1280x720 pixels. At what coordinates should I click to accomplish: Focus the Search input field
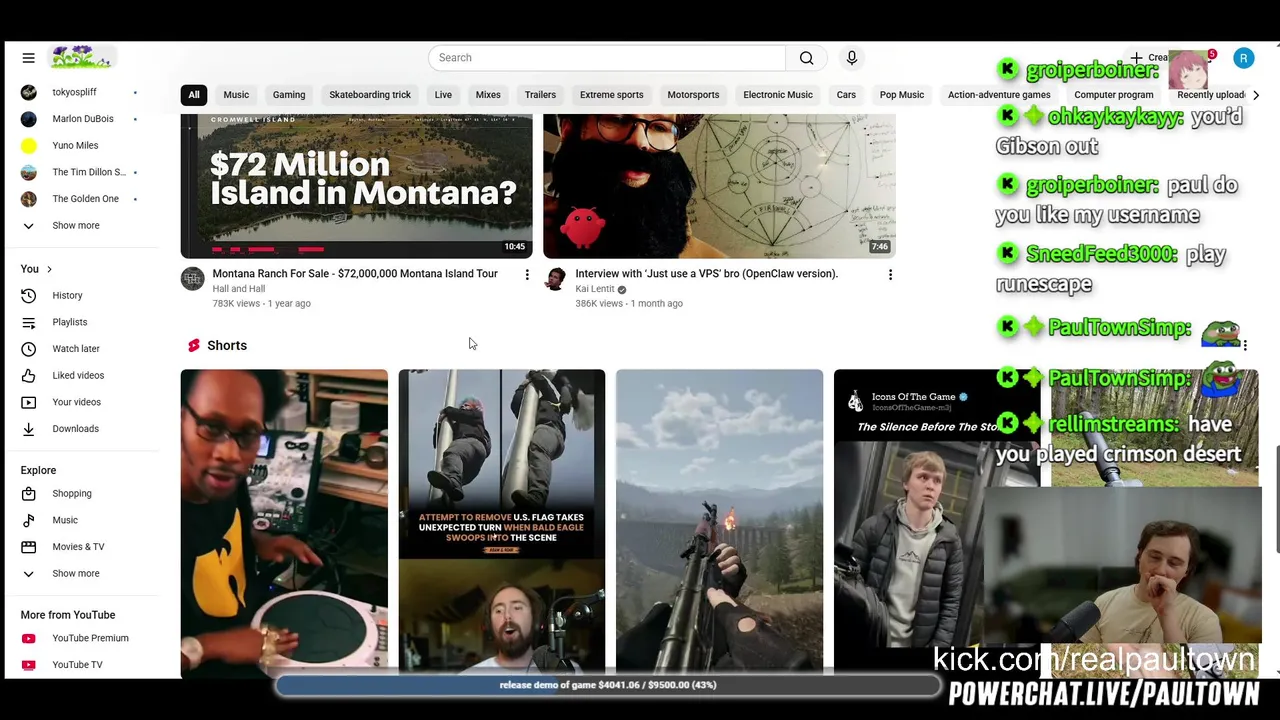click(x=607, y=58)
